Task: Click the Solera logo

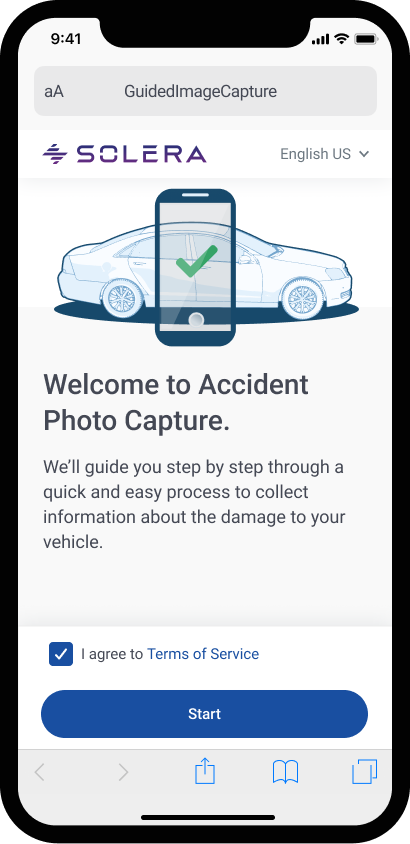Action: pos(124,154)
